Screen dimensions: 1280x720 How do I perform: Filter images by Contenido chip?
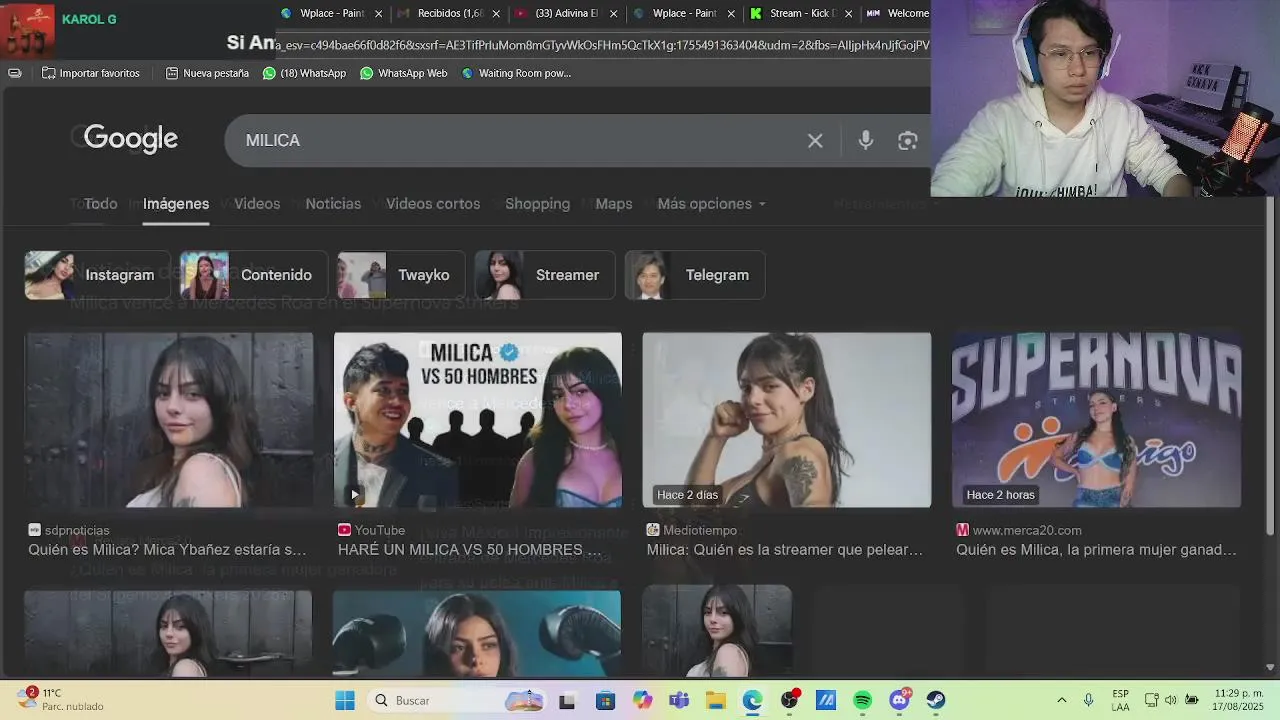(x=253, y=275)
